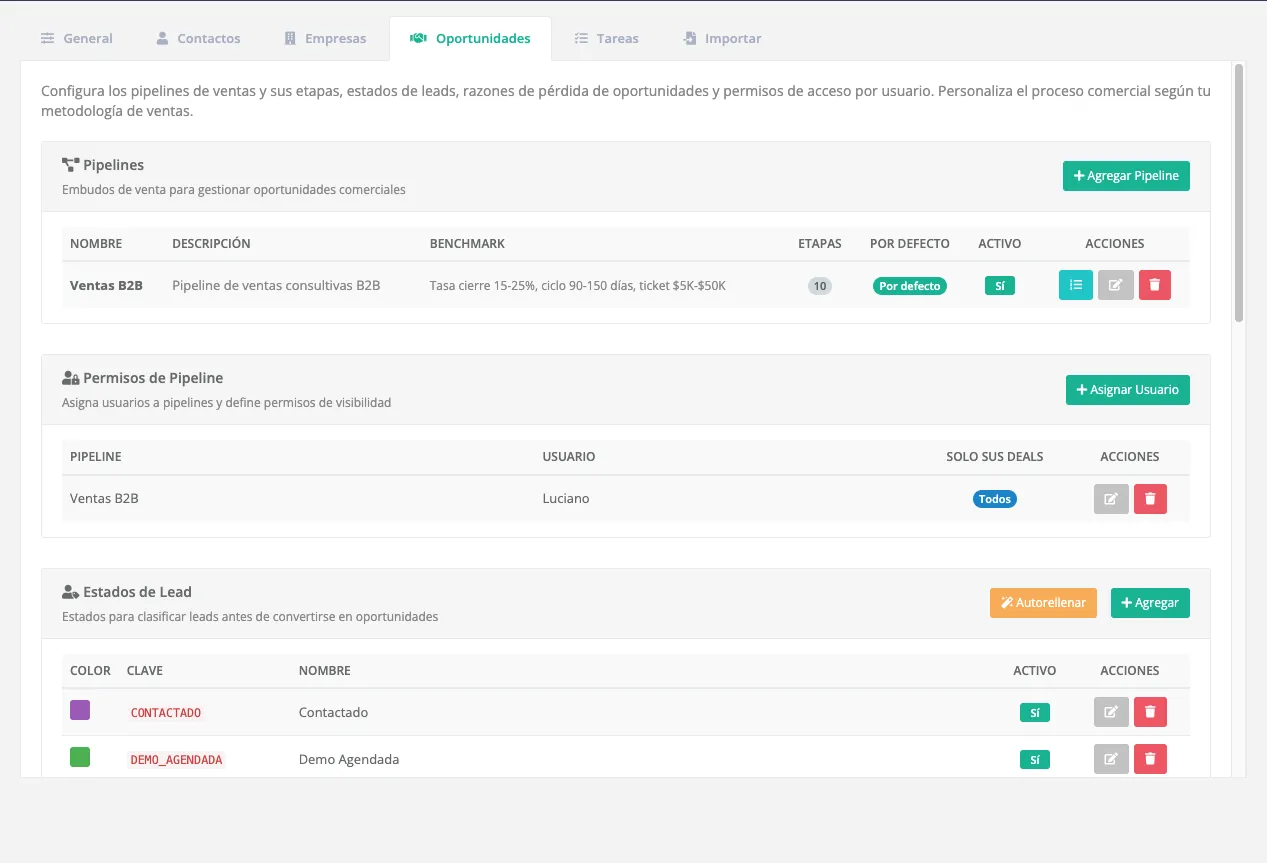
Task: Click the user name Luciano
Action: click(566, 498)
